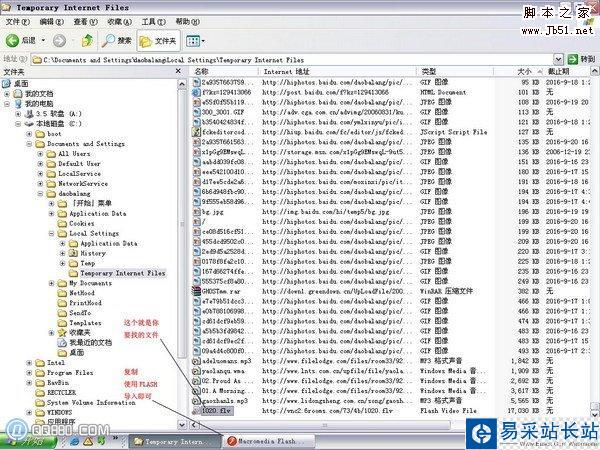Select the 收藏夹 star folder icon

coord(62,333)
